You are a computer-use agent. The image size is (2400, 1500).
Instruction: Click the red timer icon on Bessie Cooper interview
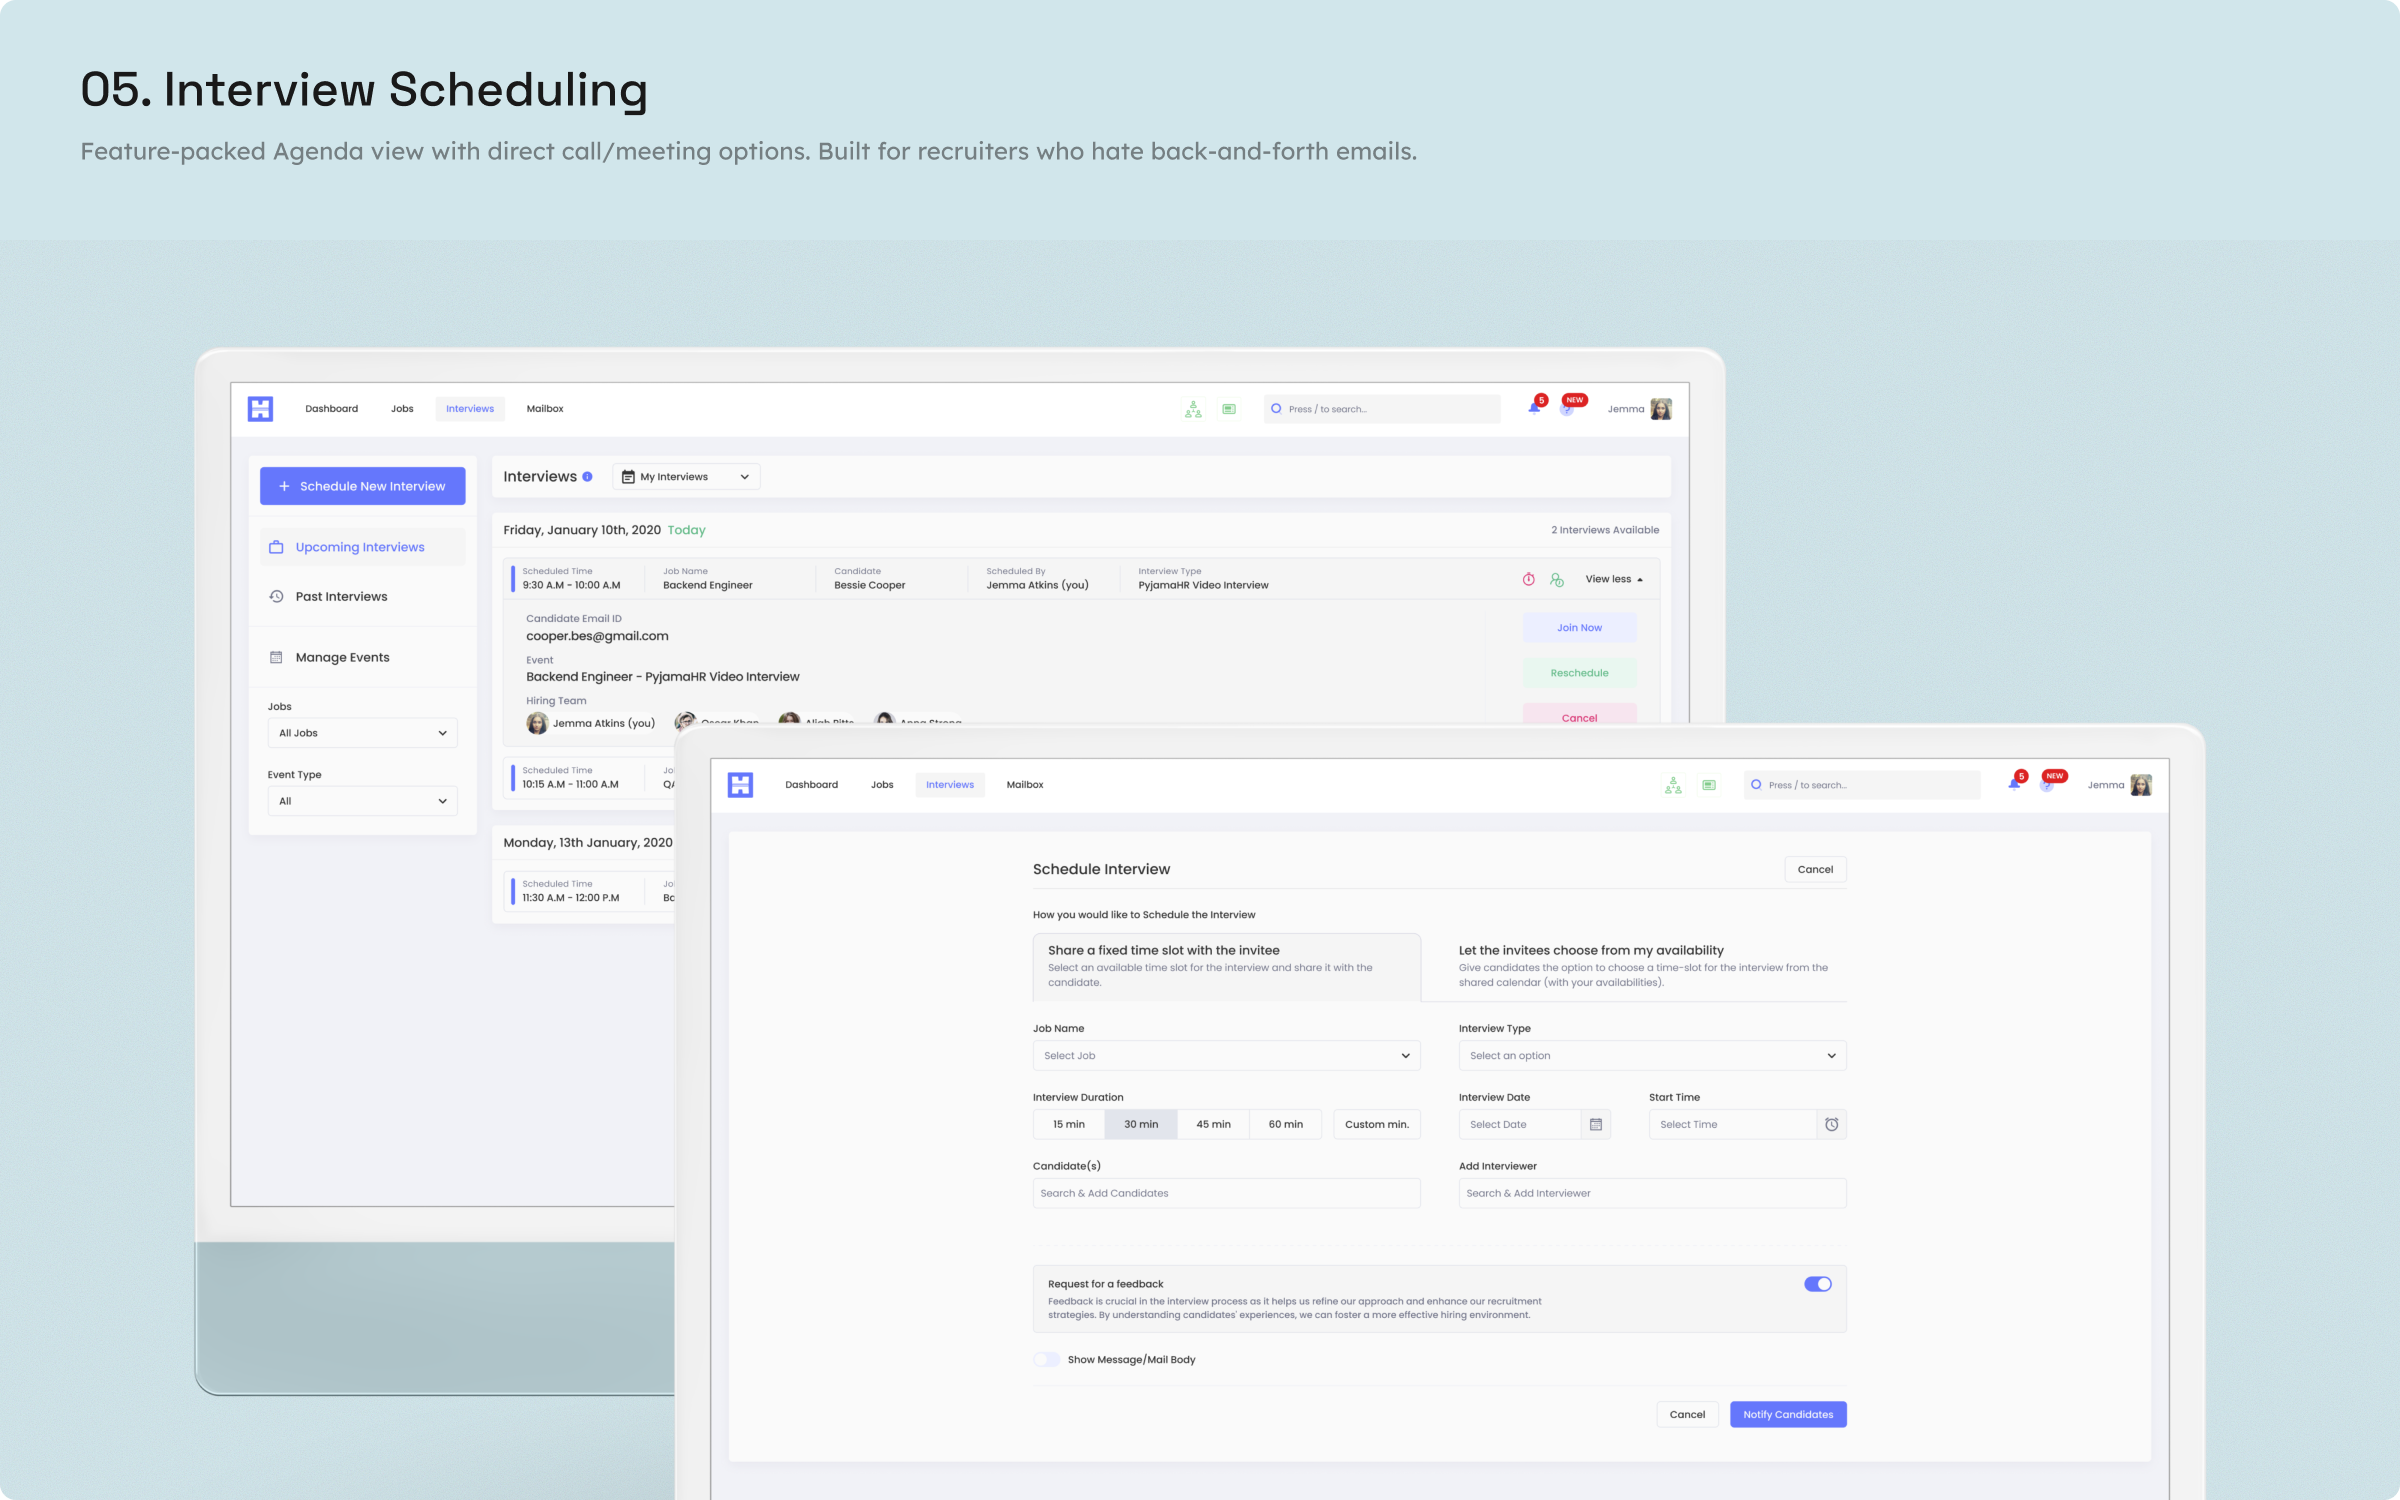(x=1528, y=579)
